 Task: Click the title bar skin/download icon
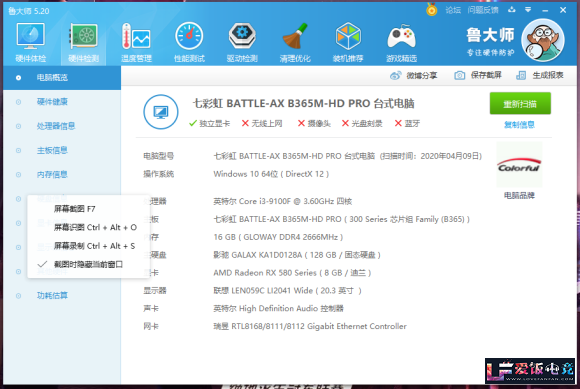tap(512, 10)
